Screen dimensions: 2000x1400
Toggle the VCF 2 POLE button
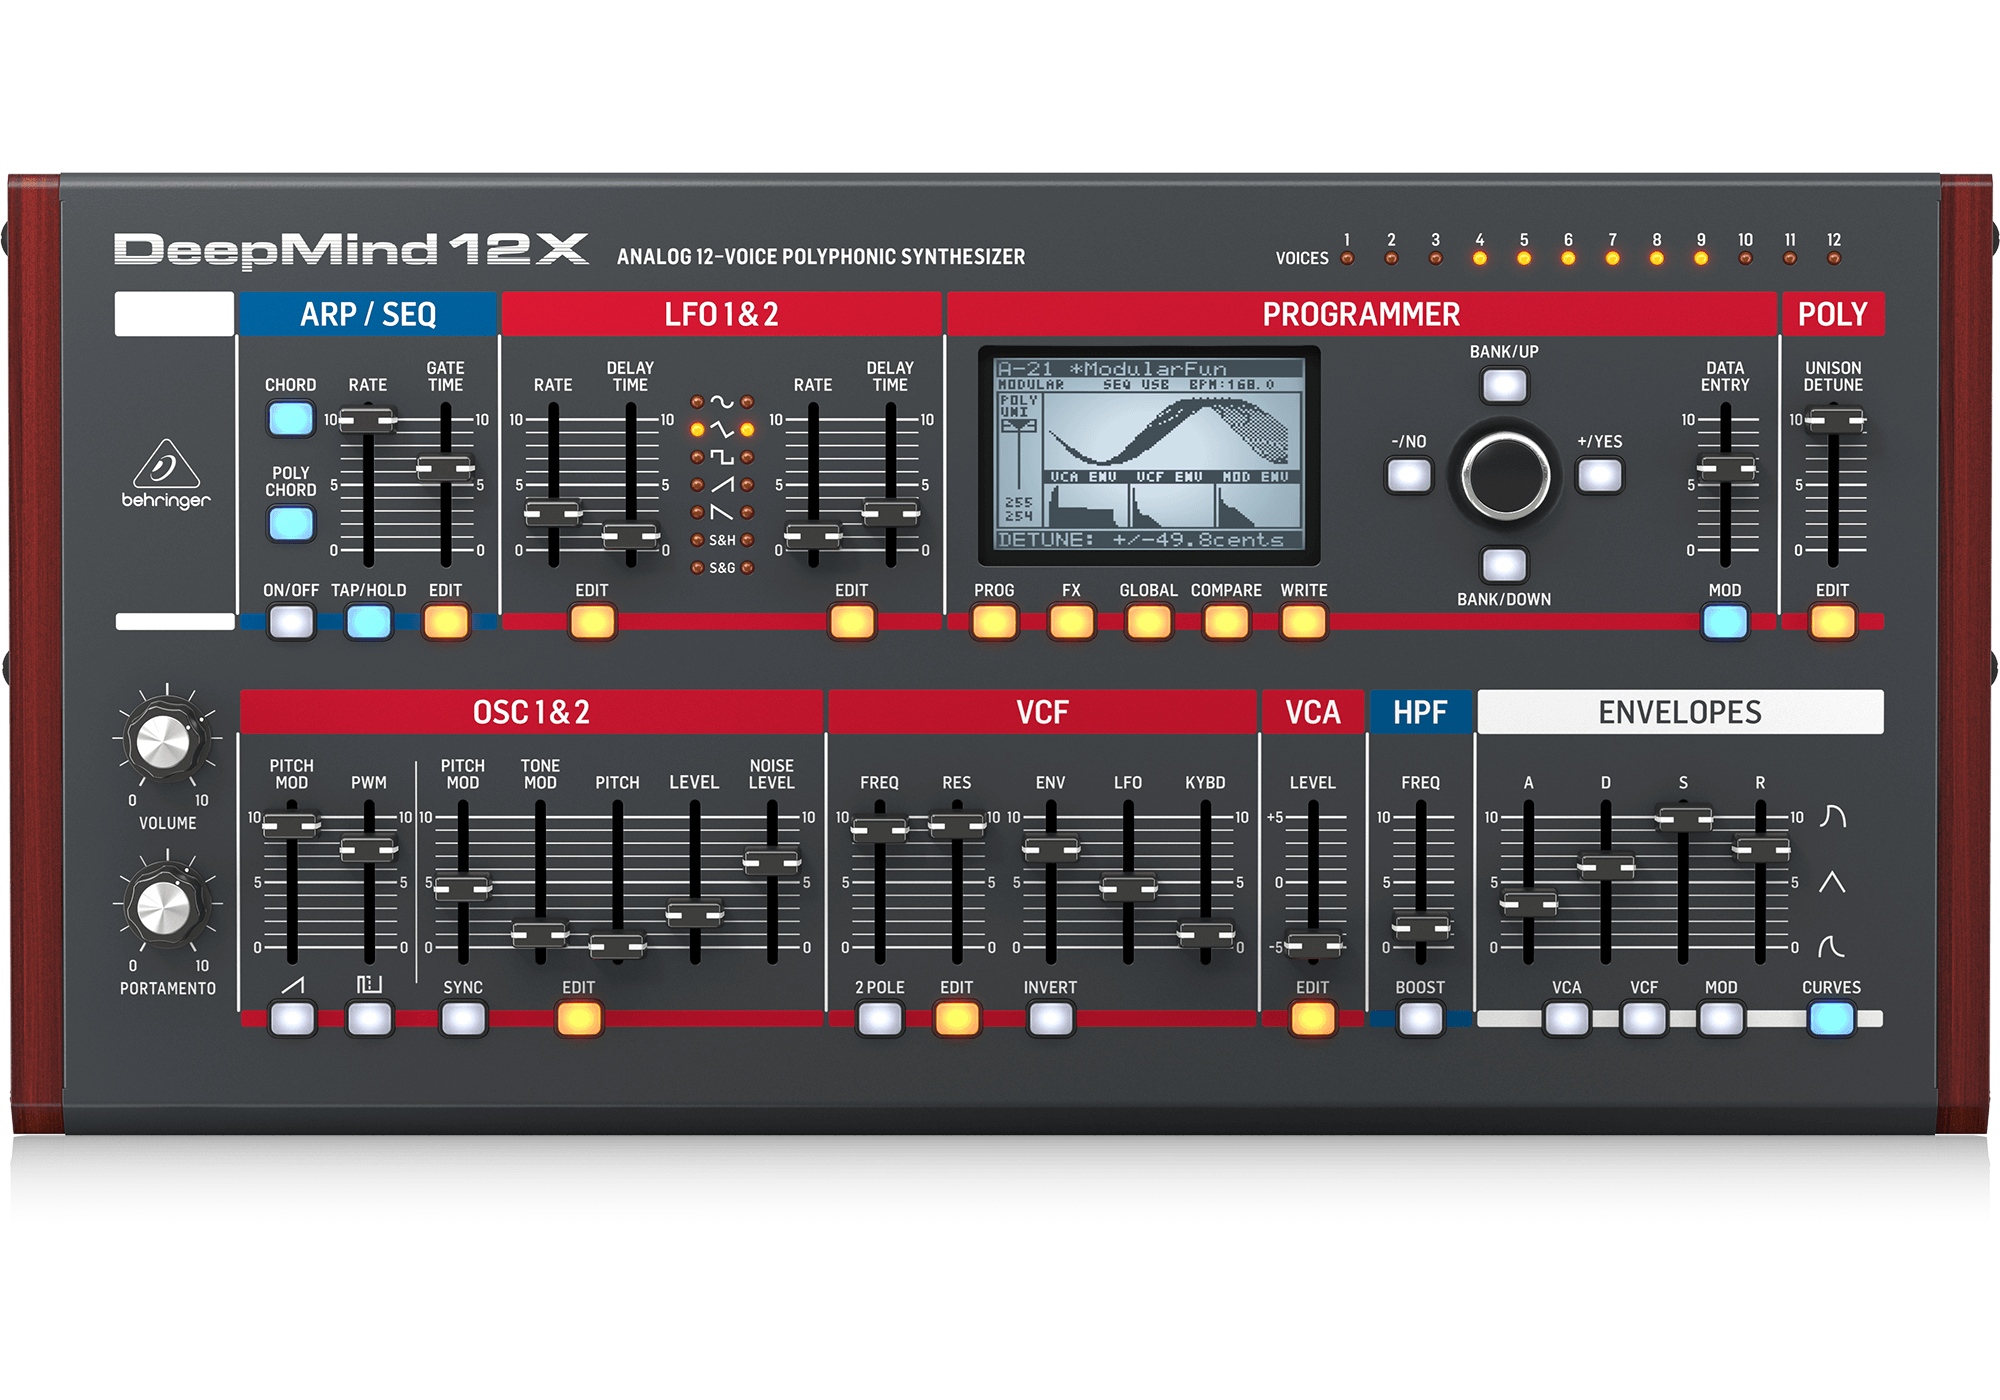[x=880, y=1019]
